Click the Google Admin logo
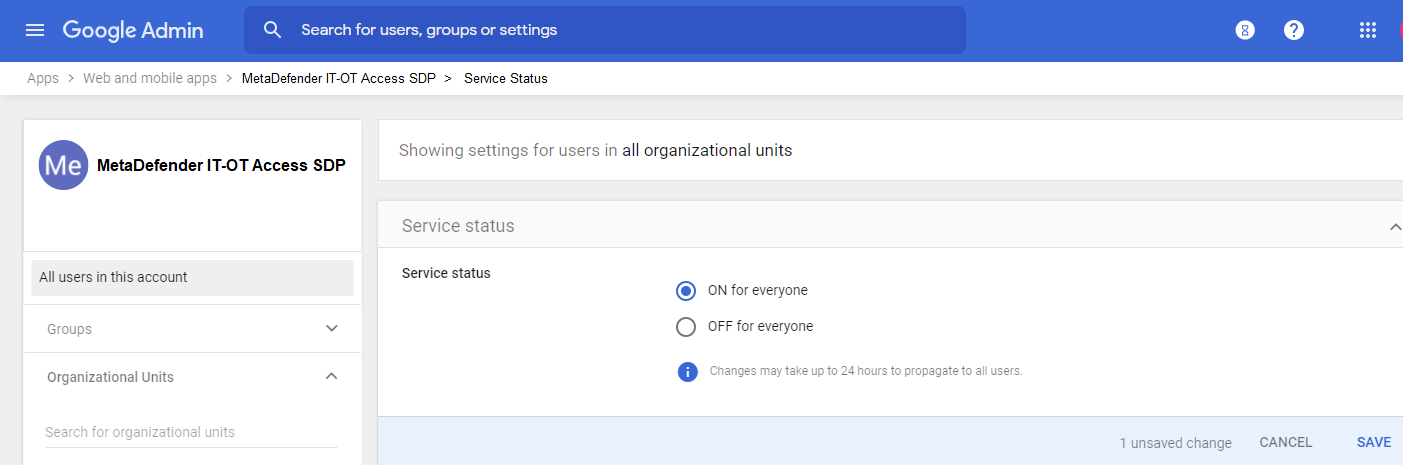1403x465 pixels. coord(133,30)
